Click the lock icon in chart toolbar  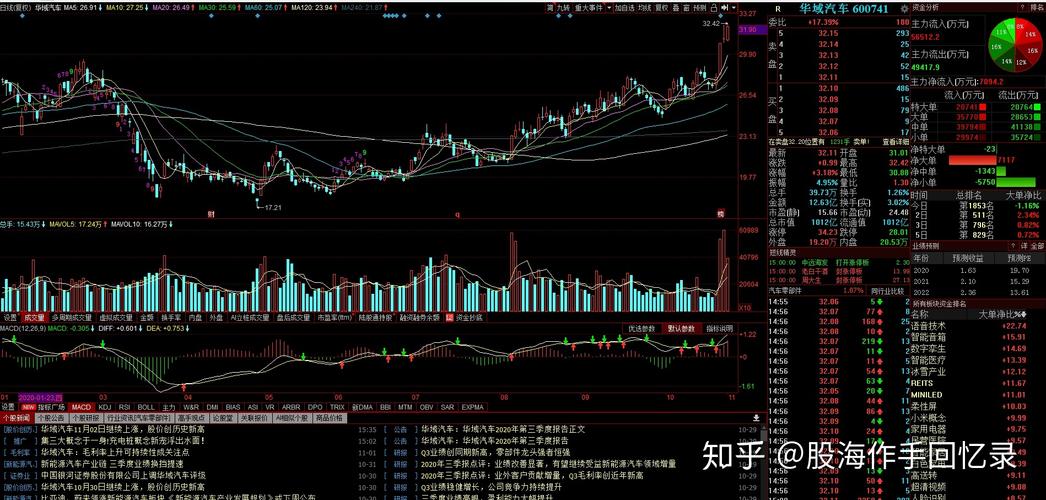714,8
